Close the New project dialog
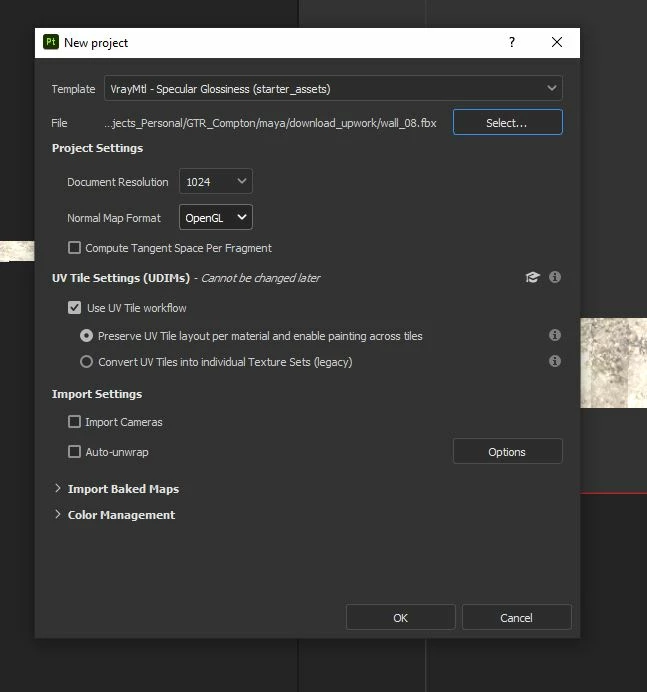The height and width of the screenshot is (692, 647). [557, 42]
